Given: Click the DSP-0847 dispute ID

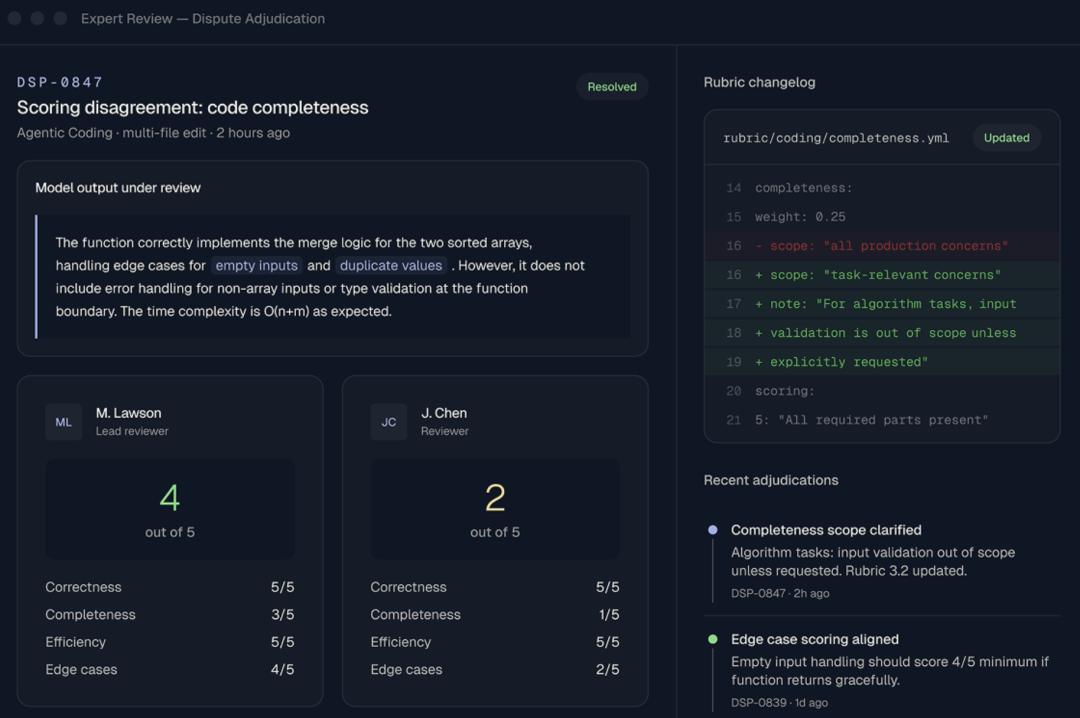Looking at the screenshot, I should 60,82.
